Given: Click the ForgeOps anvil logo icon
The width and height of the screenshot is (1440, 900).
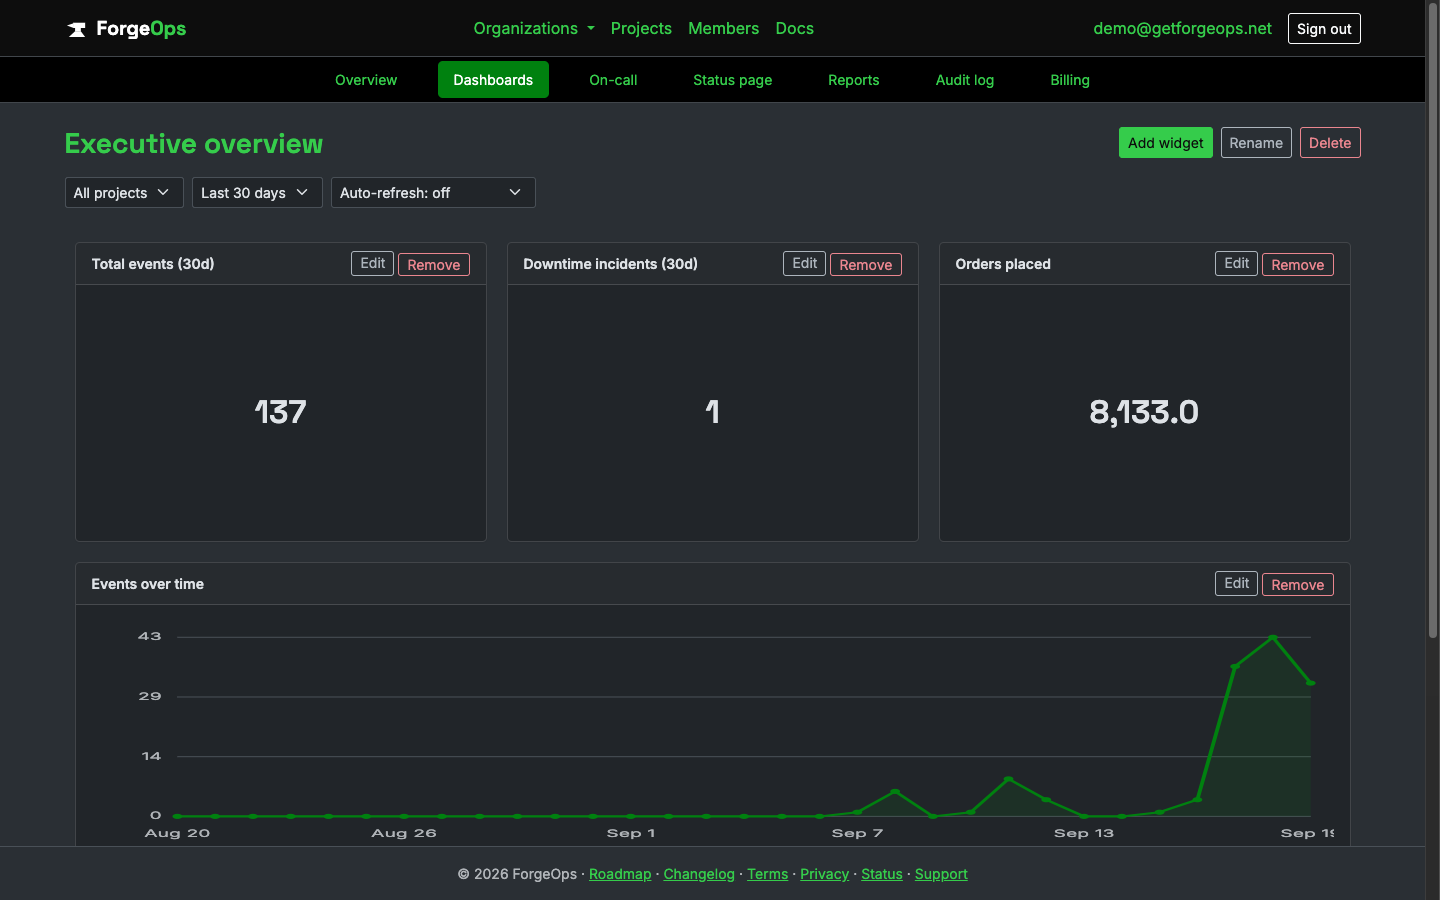Looking at the screenshot, I should pos(77,29).
